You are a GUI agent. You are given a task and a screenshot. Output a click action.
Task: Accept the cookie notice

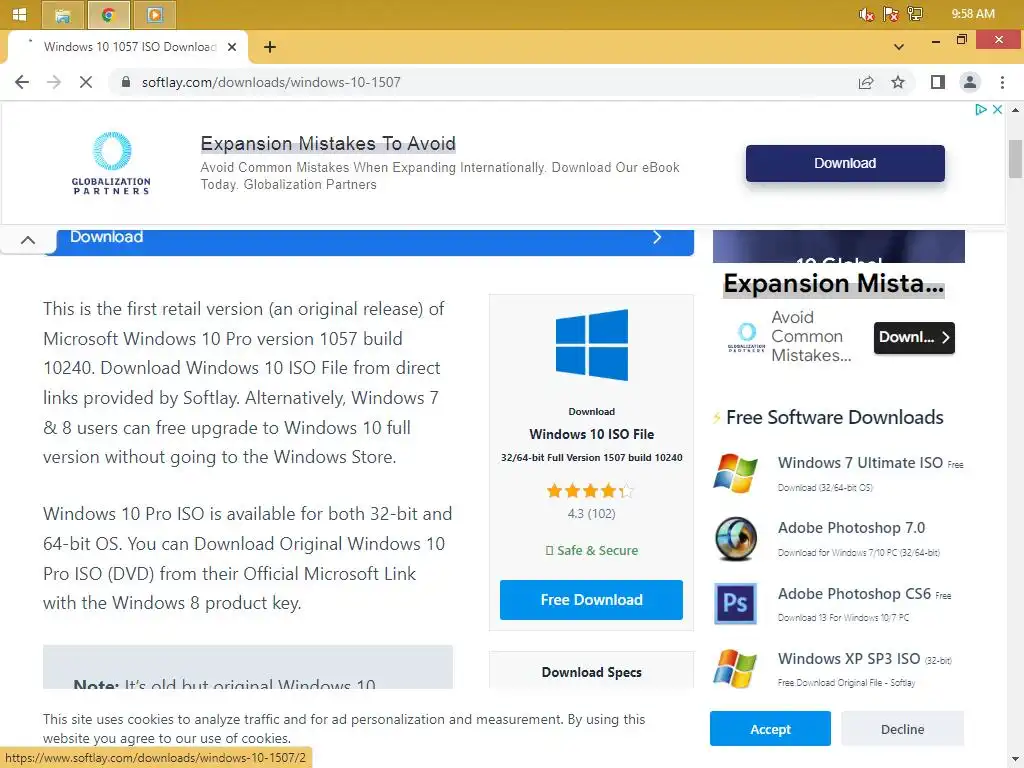(771, 729)
